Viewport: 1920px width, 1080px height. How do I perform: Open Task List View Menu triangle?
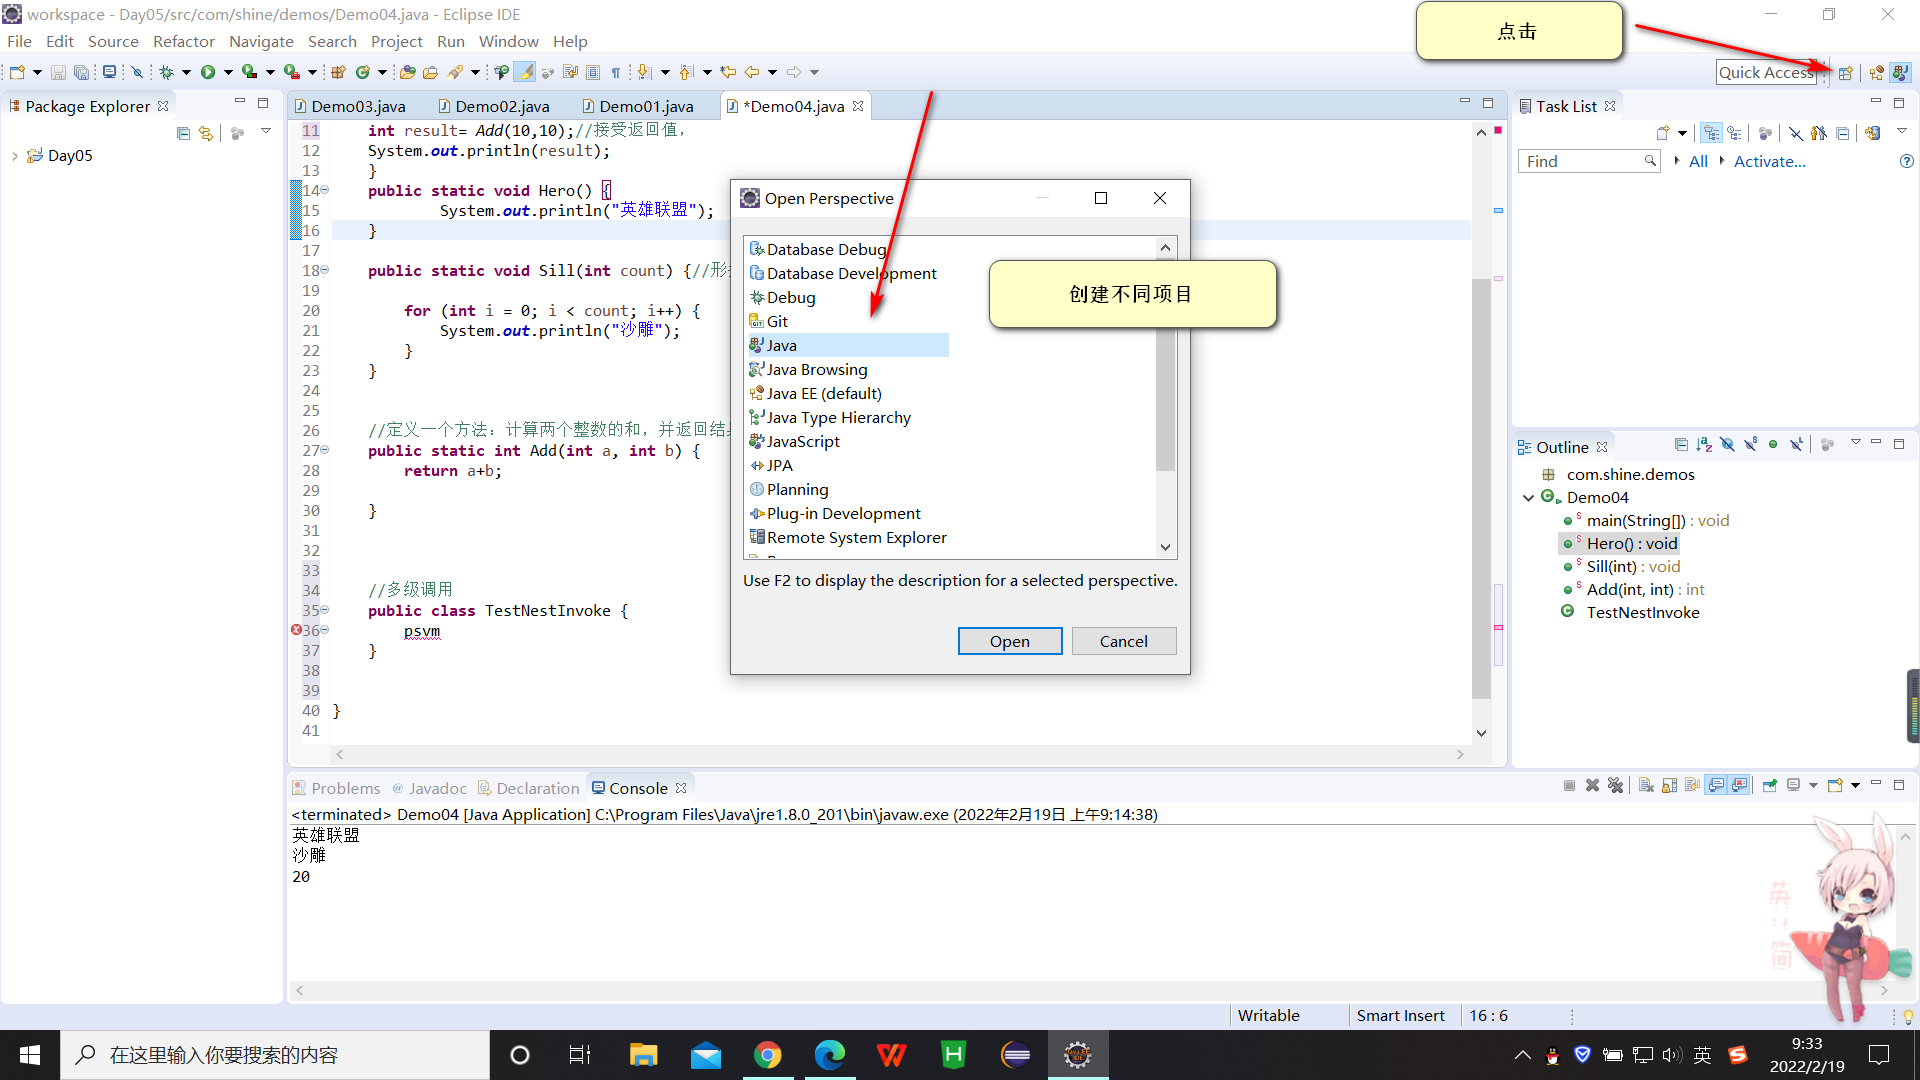pos(1901,131)
